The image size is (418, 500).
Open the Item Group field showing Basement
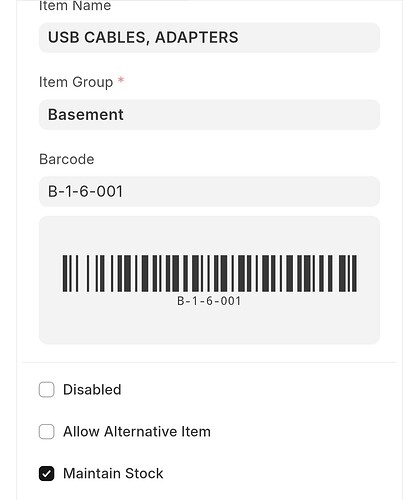click(209, 114)
